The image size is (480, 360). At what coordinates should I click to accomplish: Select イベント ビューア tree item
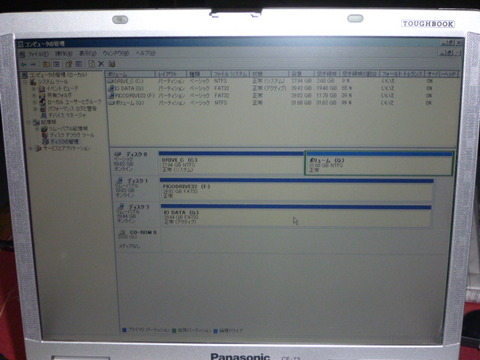[x=62, y=88]
